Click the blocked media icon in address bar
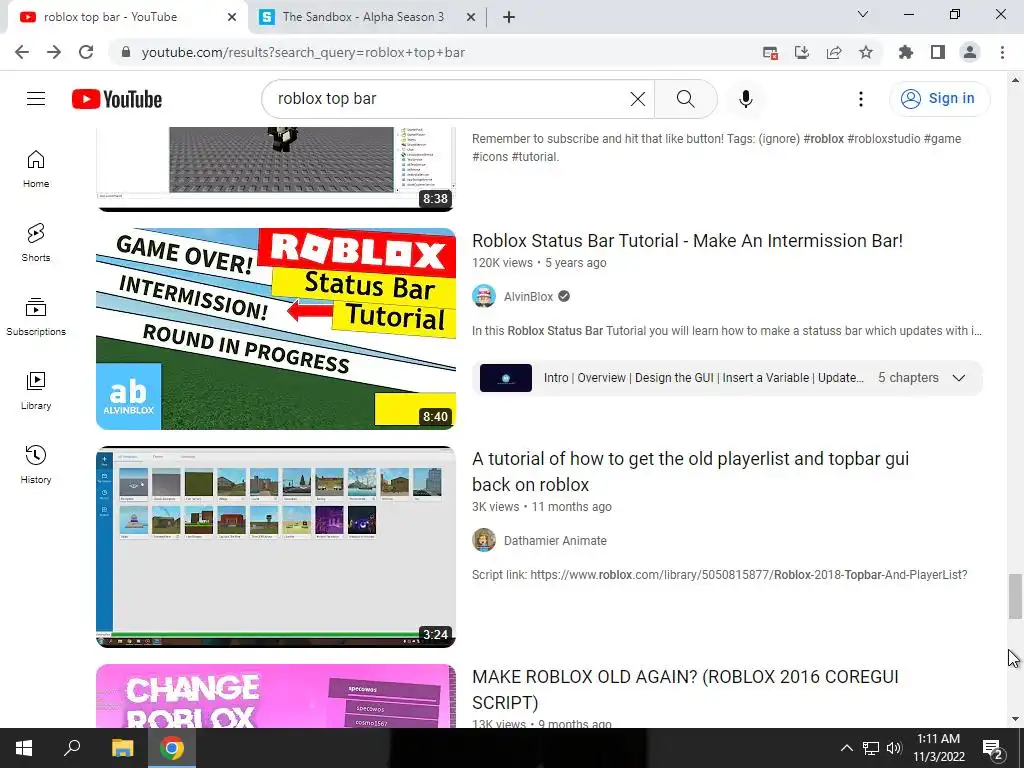Image resolution: width=1024 pixels, height=768 pixels. coord(770,52)
